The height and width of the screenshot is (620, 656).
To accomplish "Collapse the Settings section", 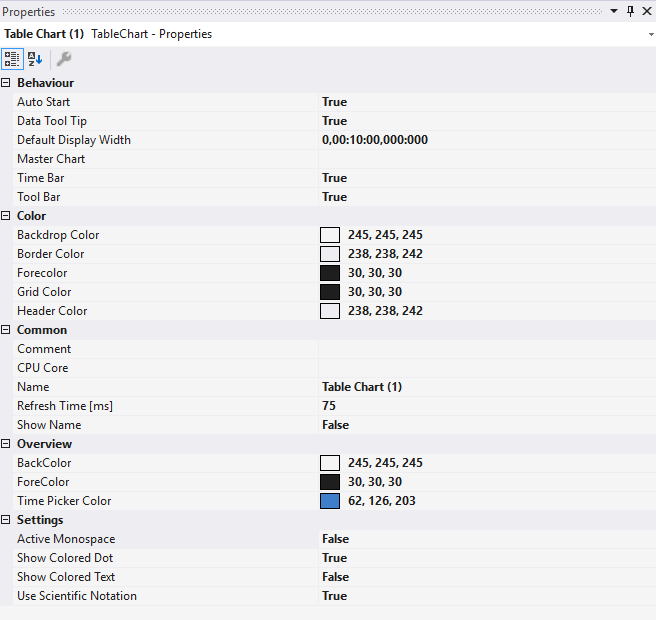I will click(x=7, y=520).
